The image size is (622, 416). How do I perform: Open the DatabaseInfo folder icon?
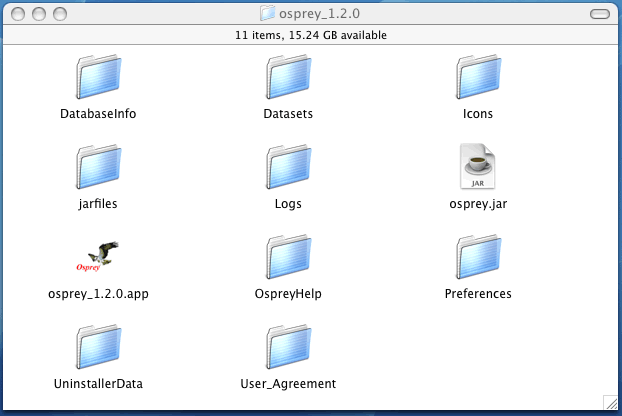(98, 77)
